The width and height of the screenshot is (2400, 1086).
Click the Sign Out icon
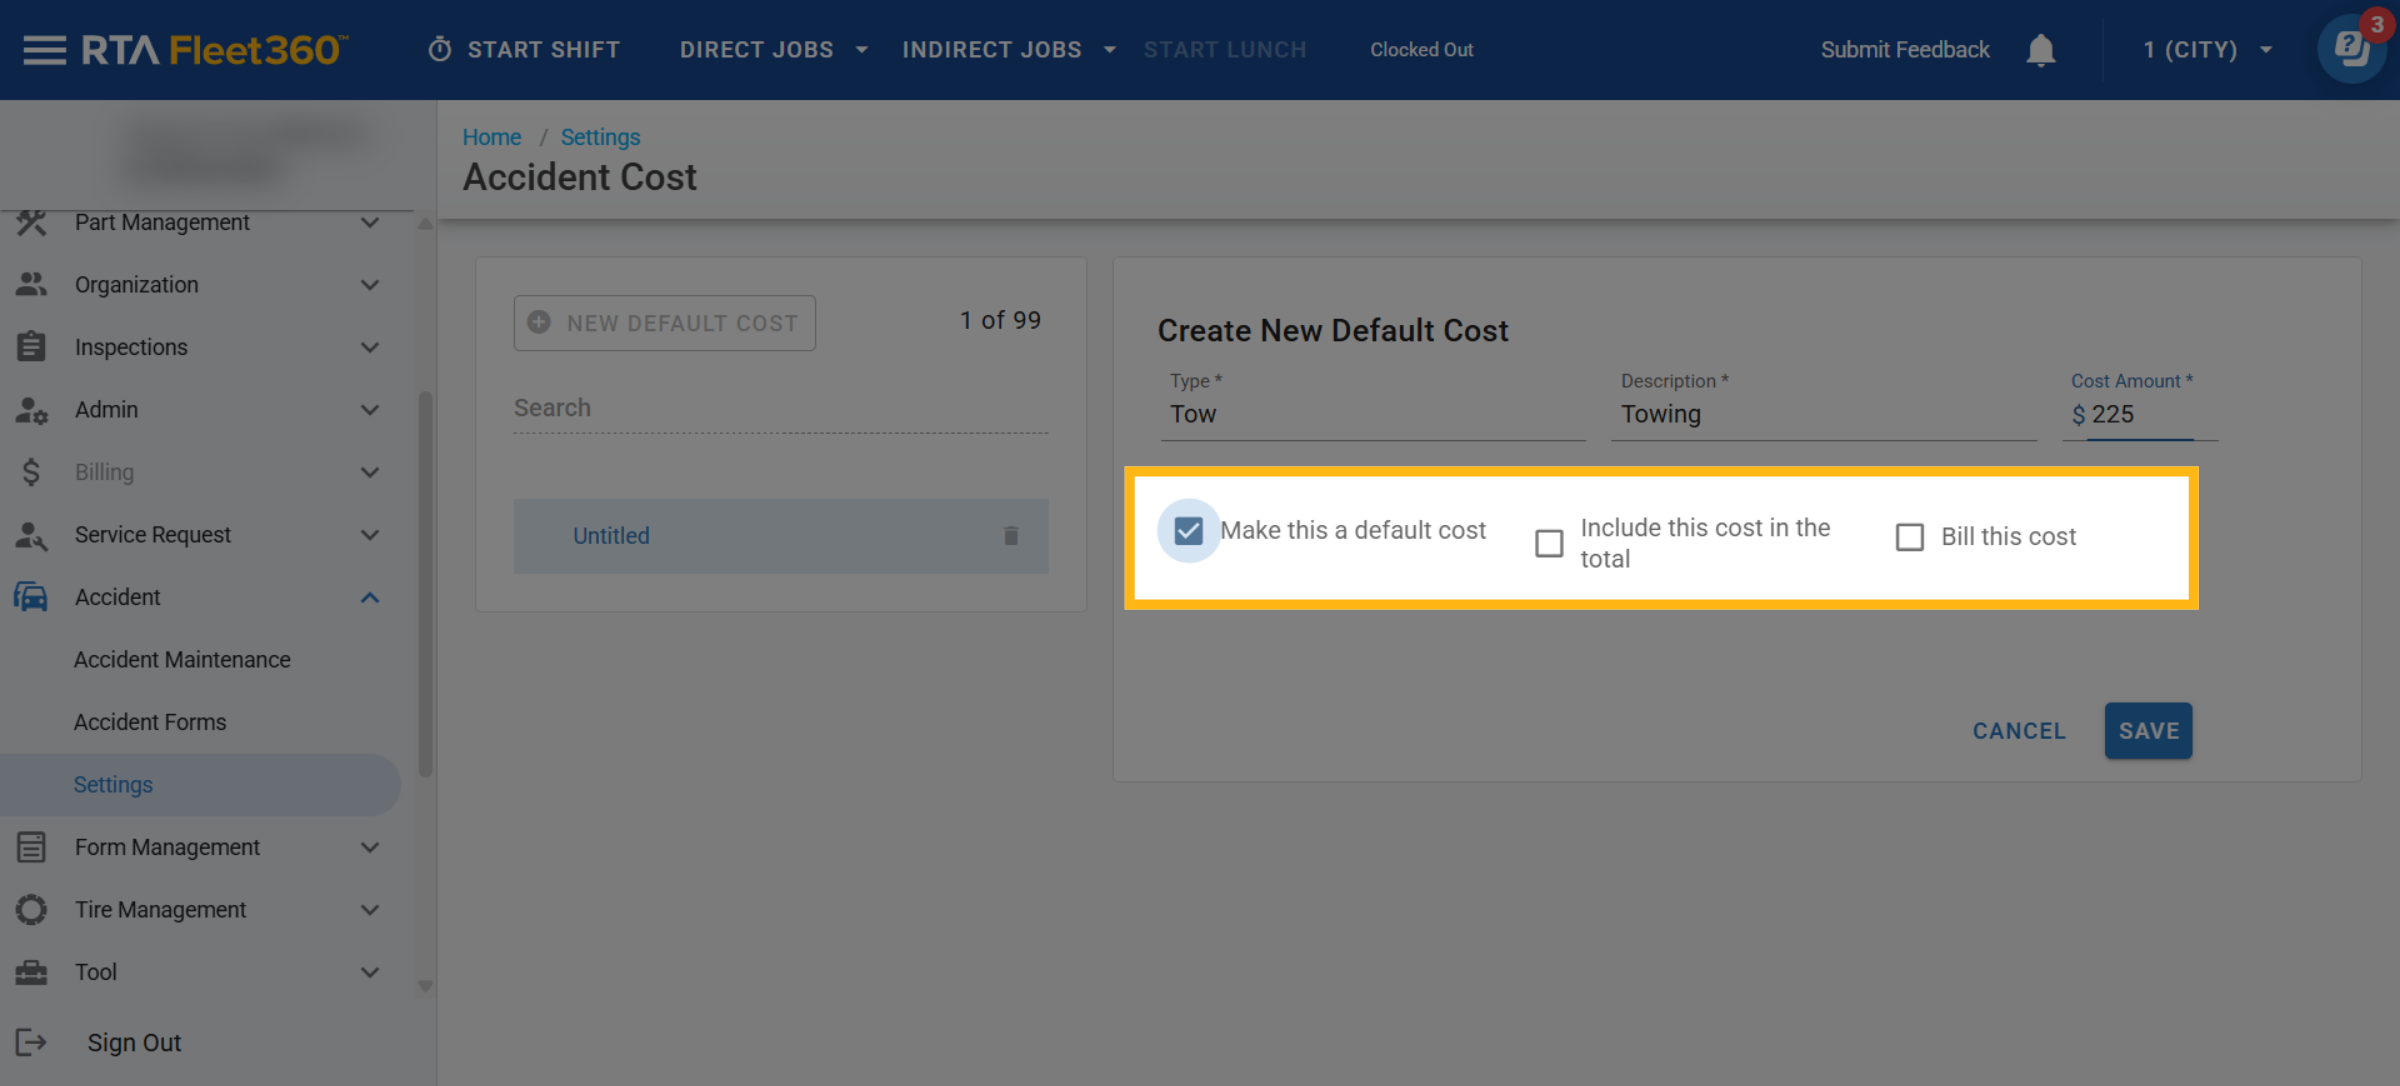31,1042
